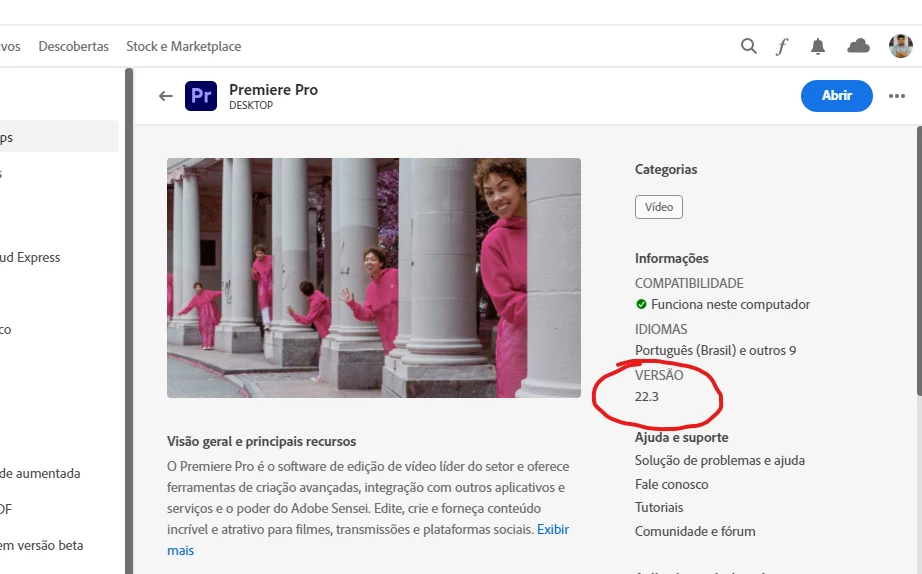Viewport: 922px width, 574px height.
Task: Select the sidebar item 'de aumentada'
Action: click(40, 473)
